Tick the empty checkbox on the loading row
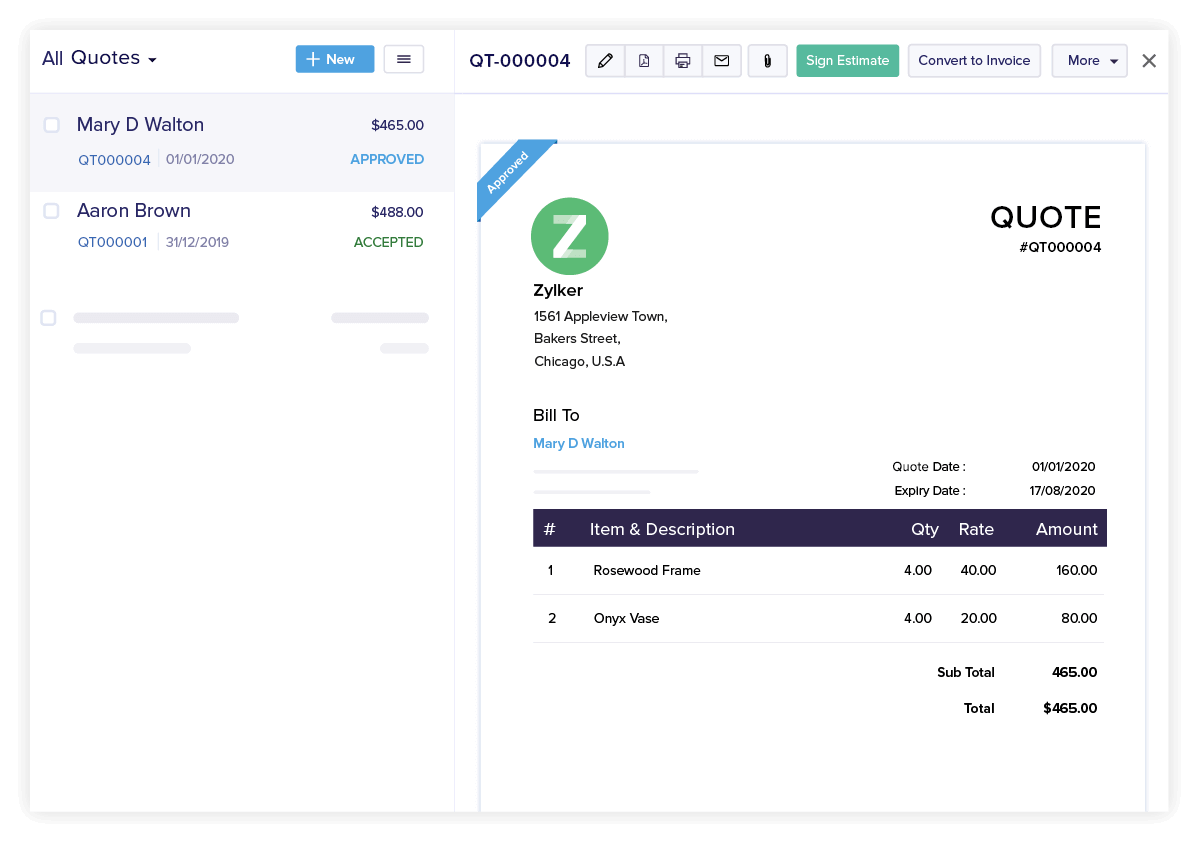The width and height of the screenshot is (1199, 842). pyautogui.click(x=48, y=317)
